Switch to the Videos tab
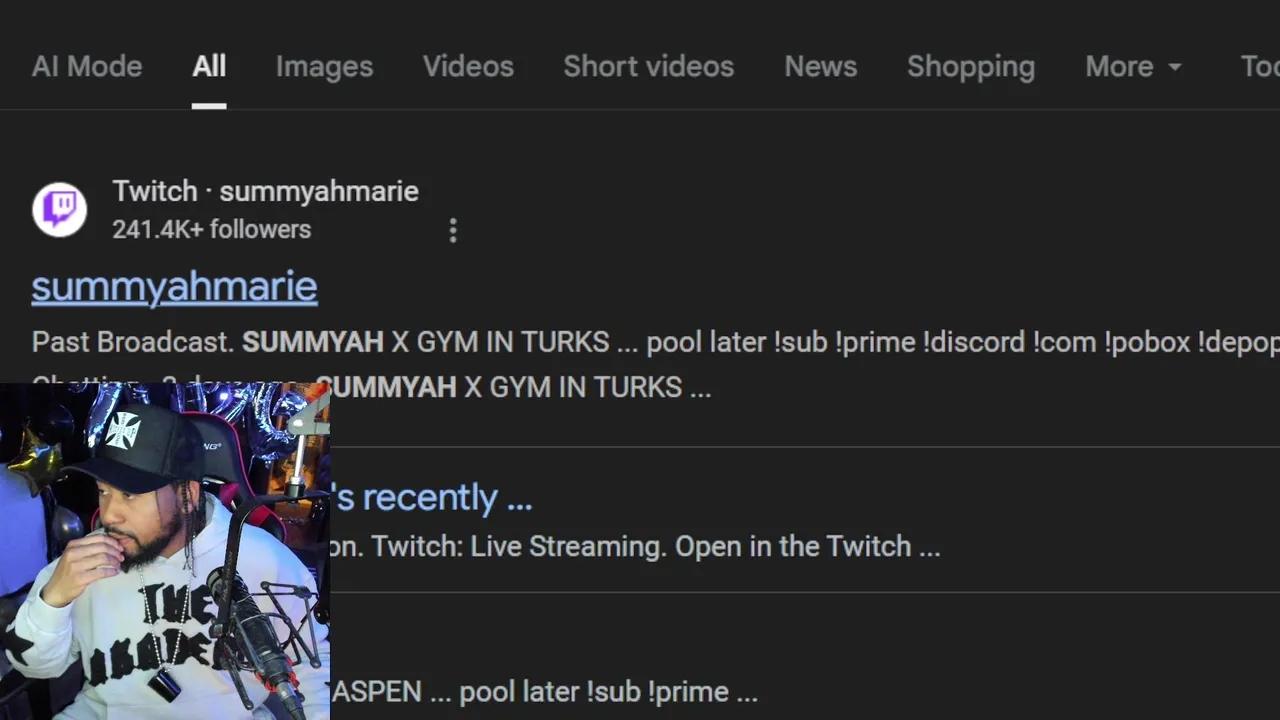The width and height of the screenshot is (1280, 720). point(468,66)
